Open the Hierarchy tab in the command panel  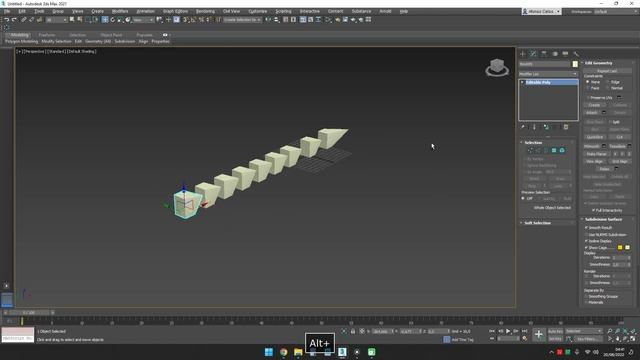coord(544,54)
